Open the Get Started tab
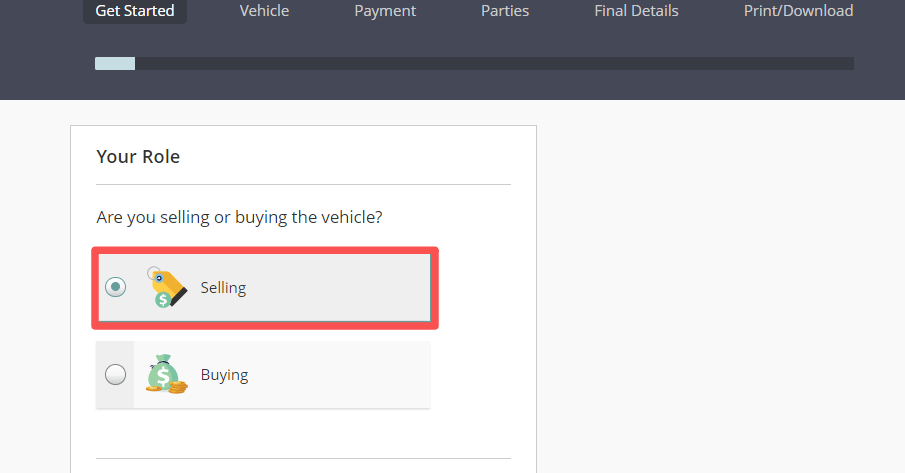The width and height of the screenshot is (905, 473). point(135,11)
